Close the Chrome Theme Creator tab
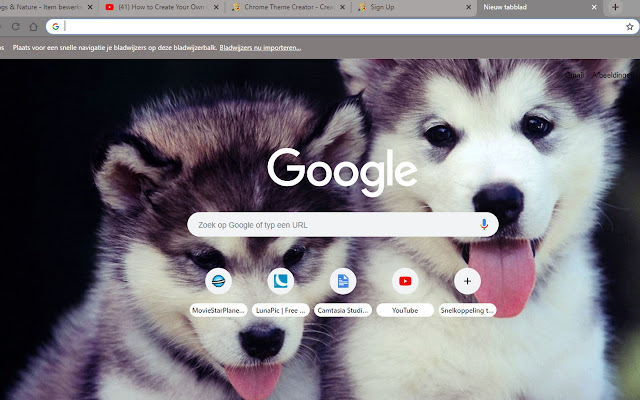 pyautogui.click(x=342, y=7)
